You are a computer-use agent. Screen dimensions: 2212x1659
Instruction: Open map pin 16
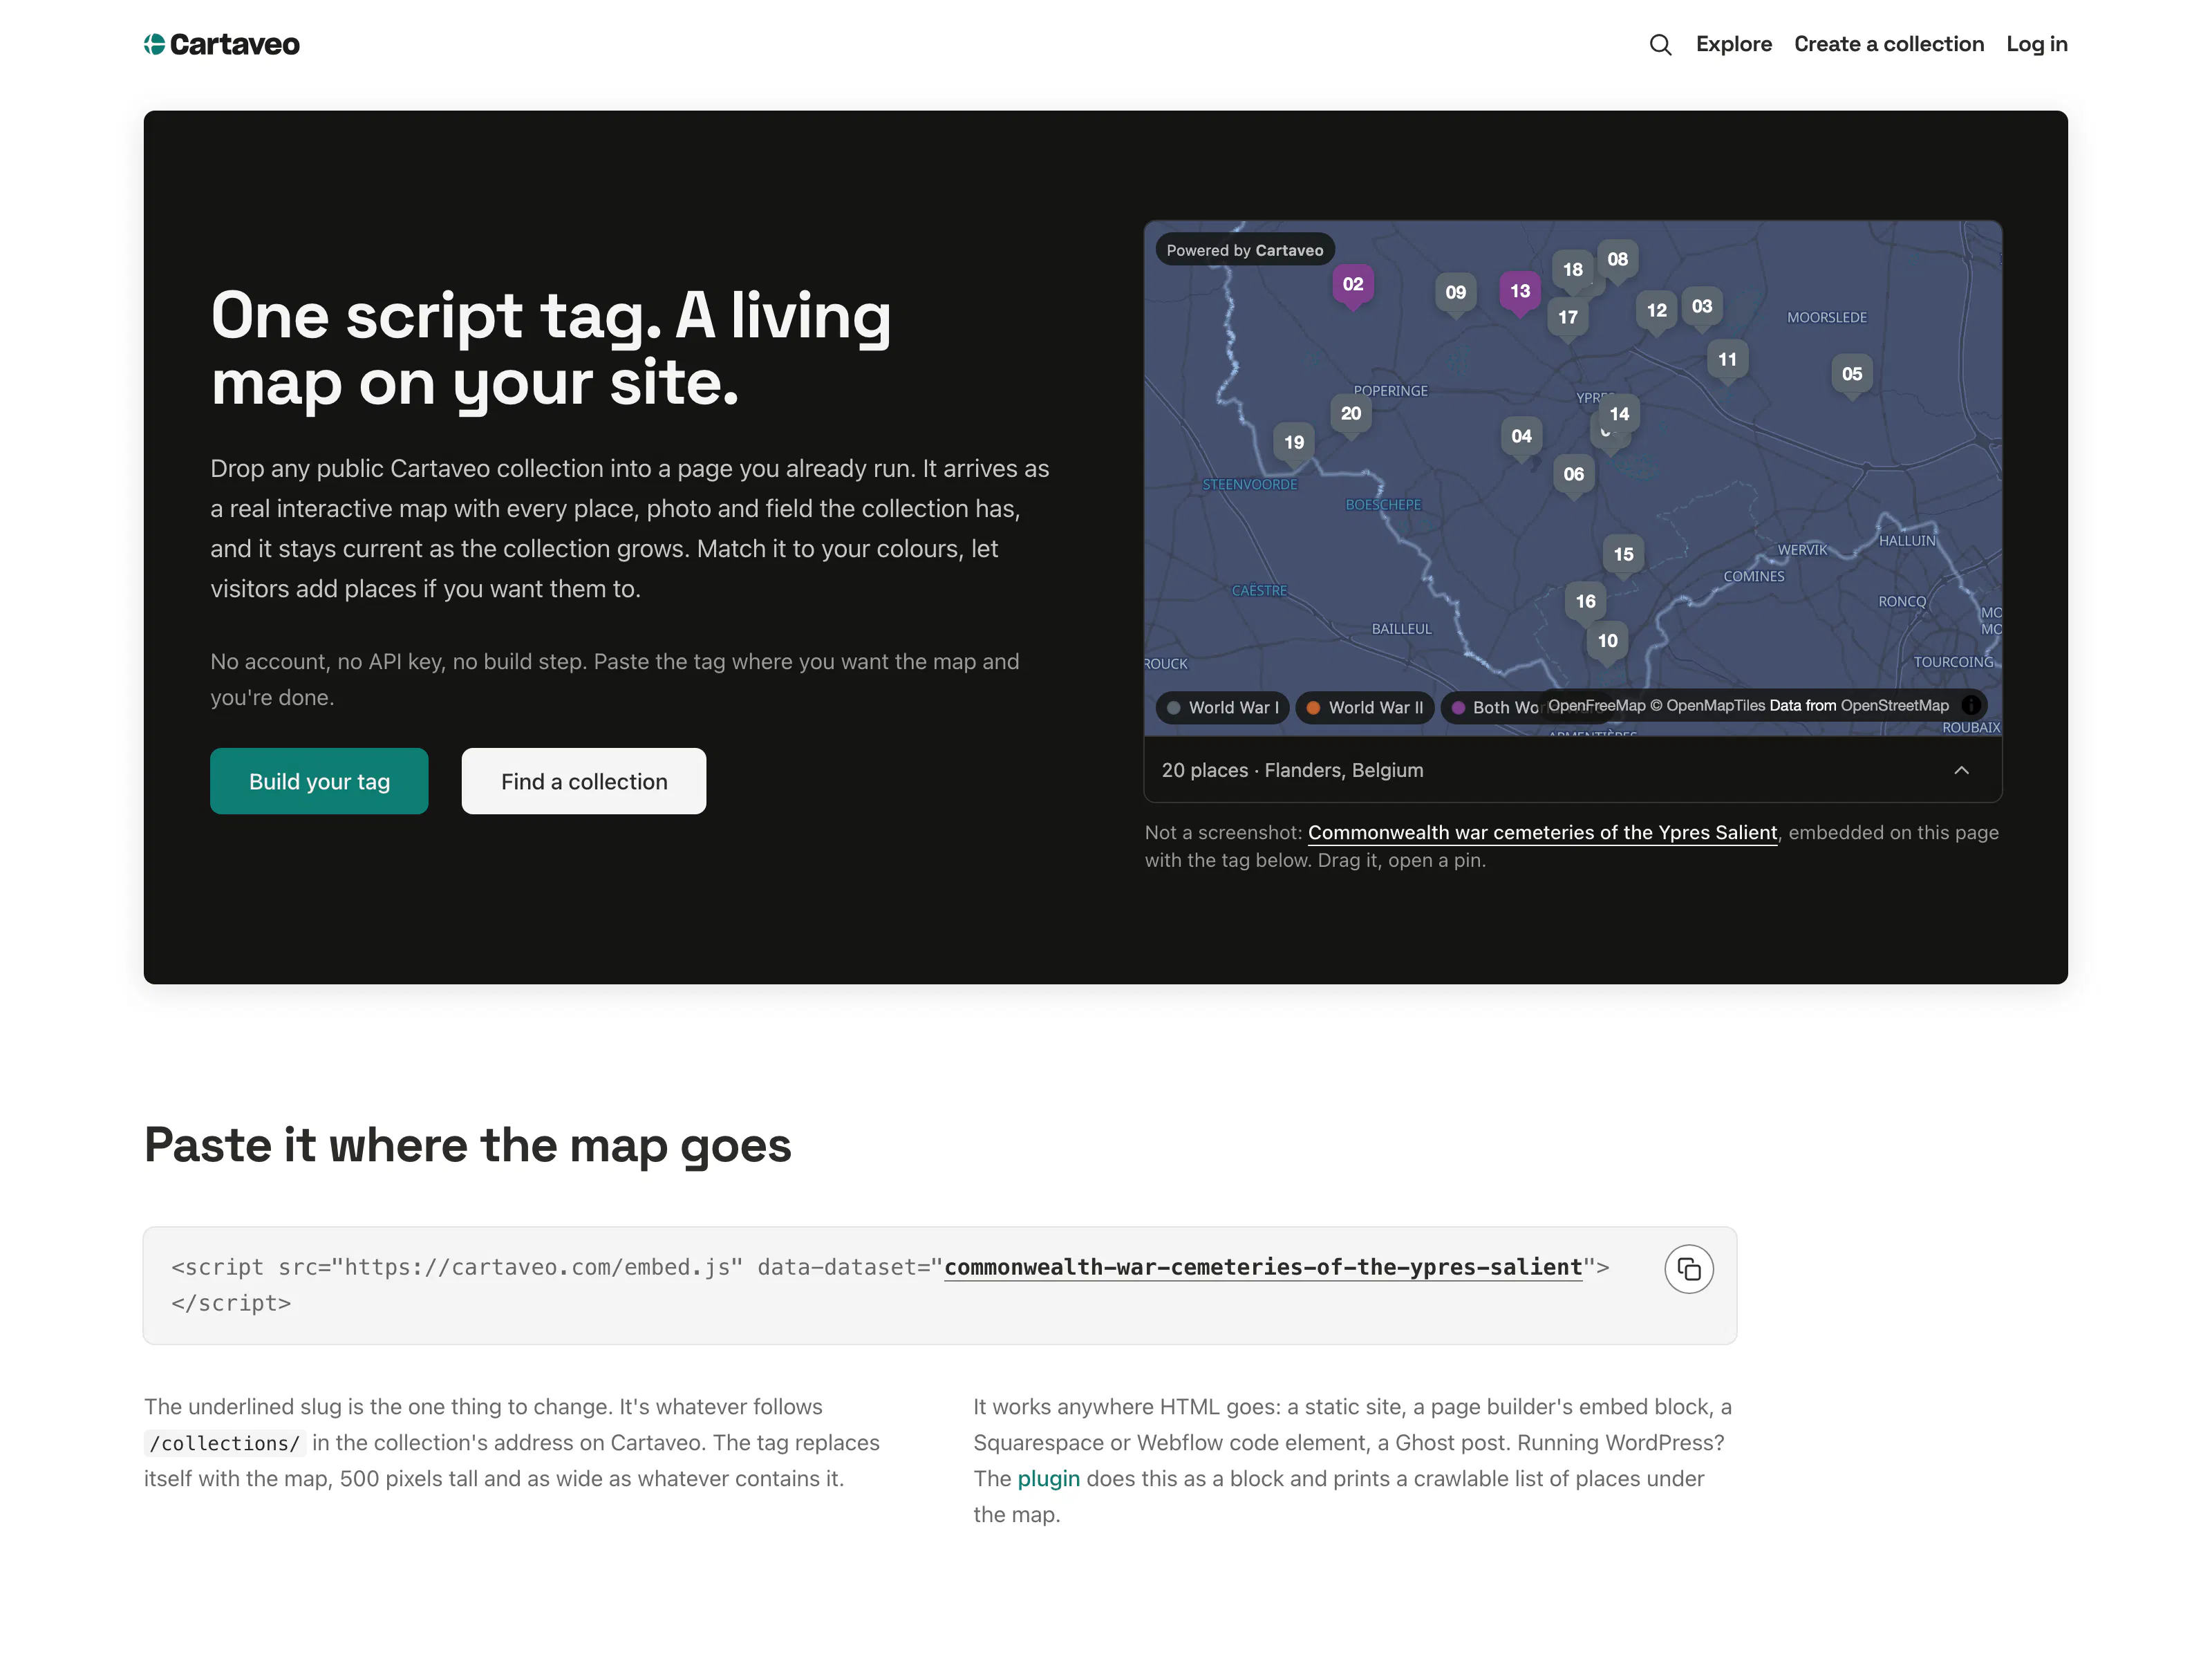click(x=1586, y=602)
